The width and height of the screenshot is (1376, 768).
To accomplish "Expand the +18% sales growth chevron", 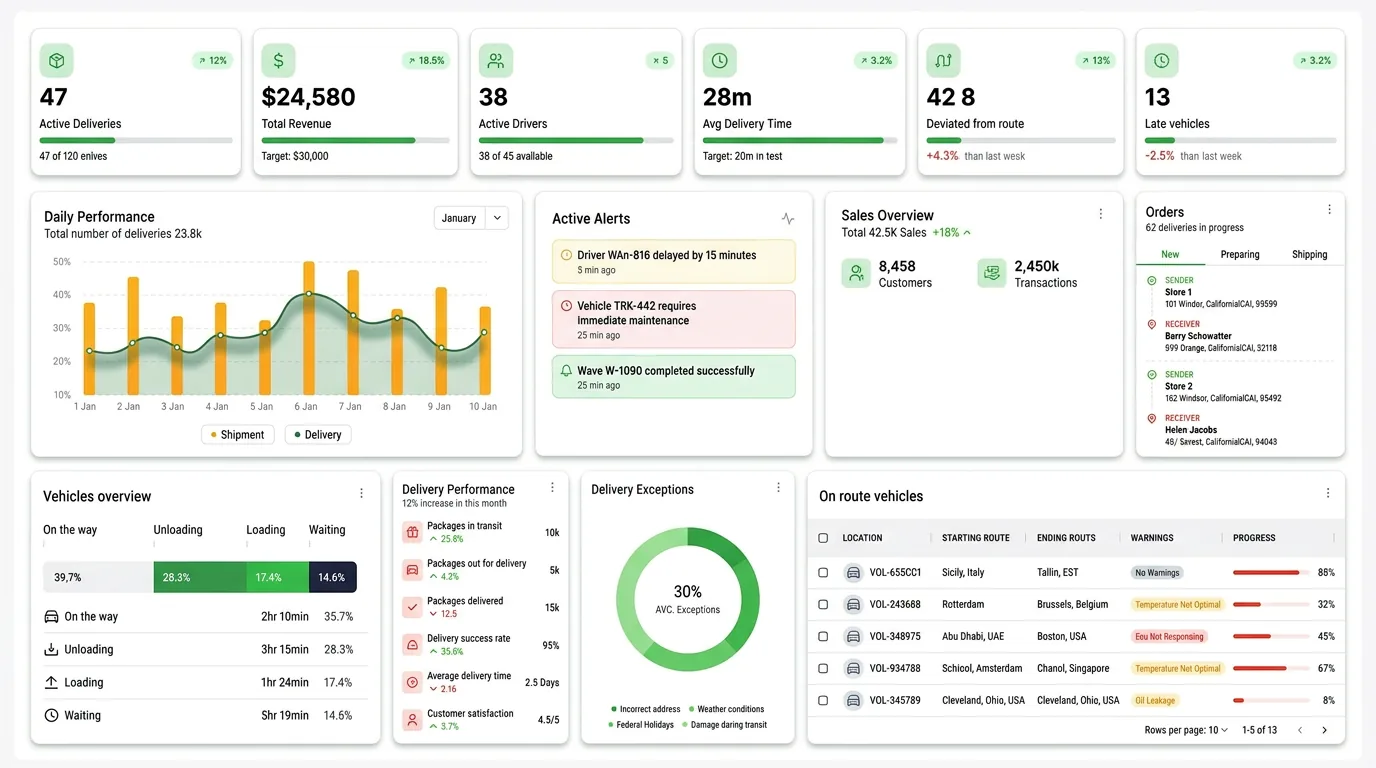I will pos(967,233).
